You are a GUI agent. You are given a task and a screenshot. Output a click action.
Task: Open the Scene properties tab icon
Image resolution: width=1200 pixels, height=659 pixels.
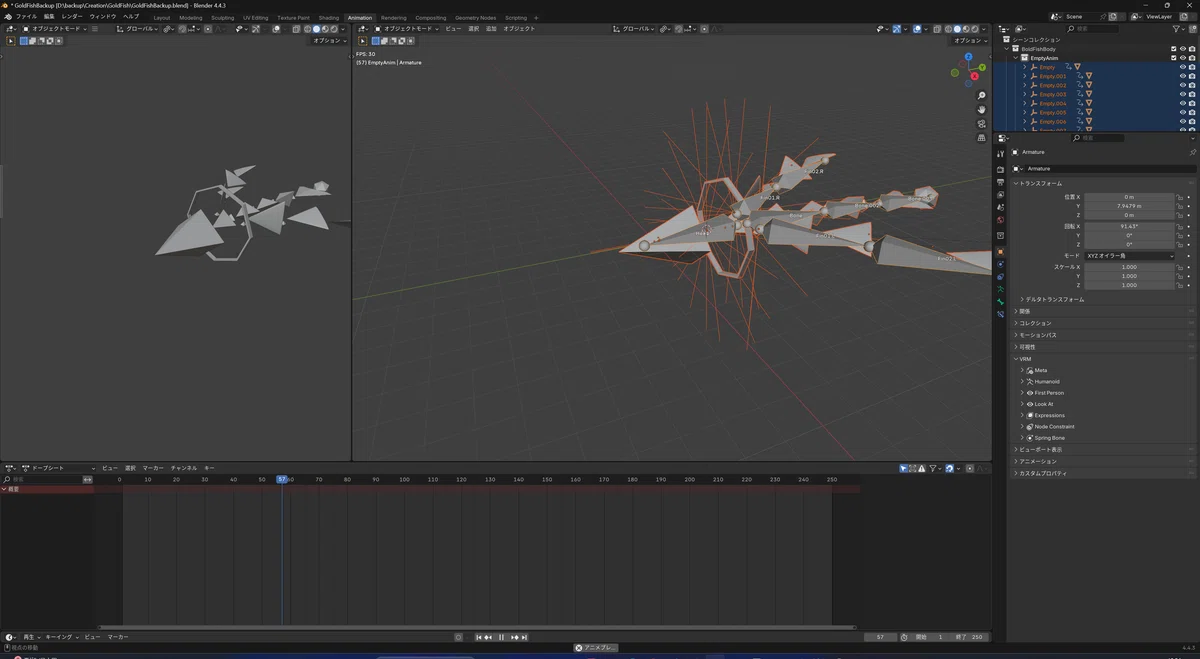coord(1000,207)
